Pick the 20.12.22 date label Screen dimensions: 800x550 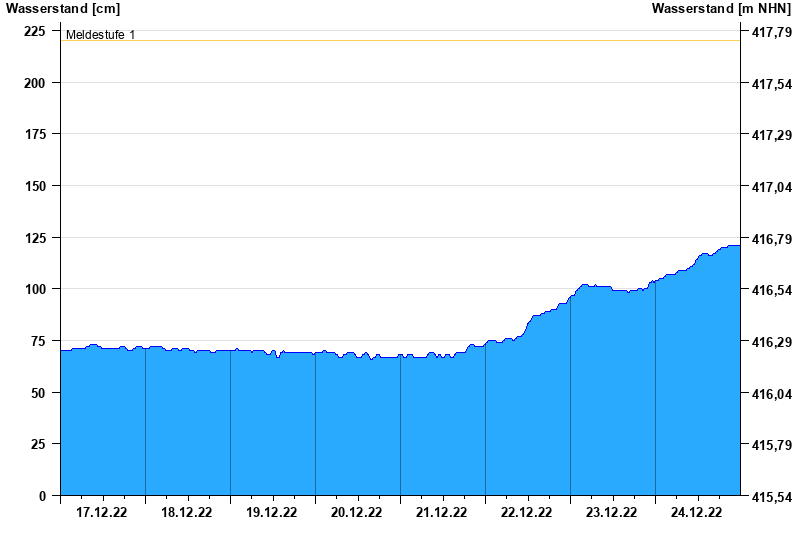(357, 513)
